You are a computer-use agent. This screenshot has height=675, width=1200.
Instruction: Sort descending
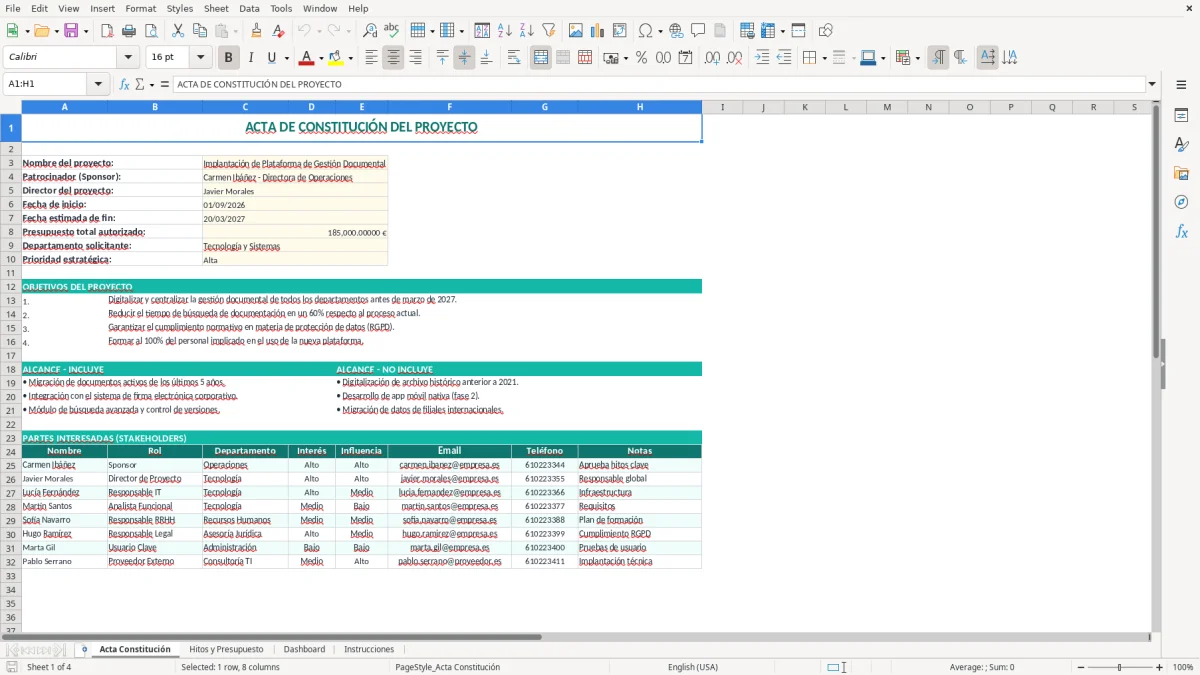click(527, 31)
